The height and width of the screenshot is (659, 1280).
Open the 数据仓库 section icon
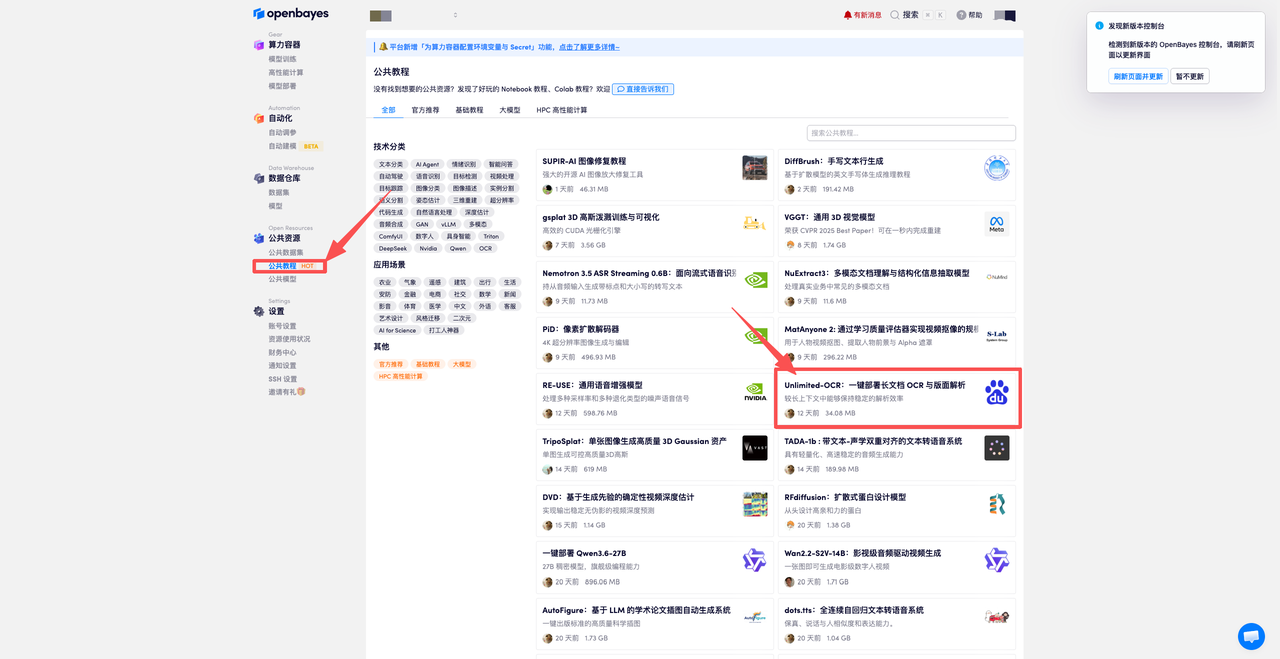click(x=259, y=178)
